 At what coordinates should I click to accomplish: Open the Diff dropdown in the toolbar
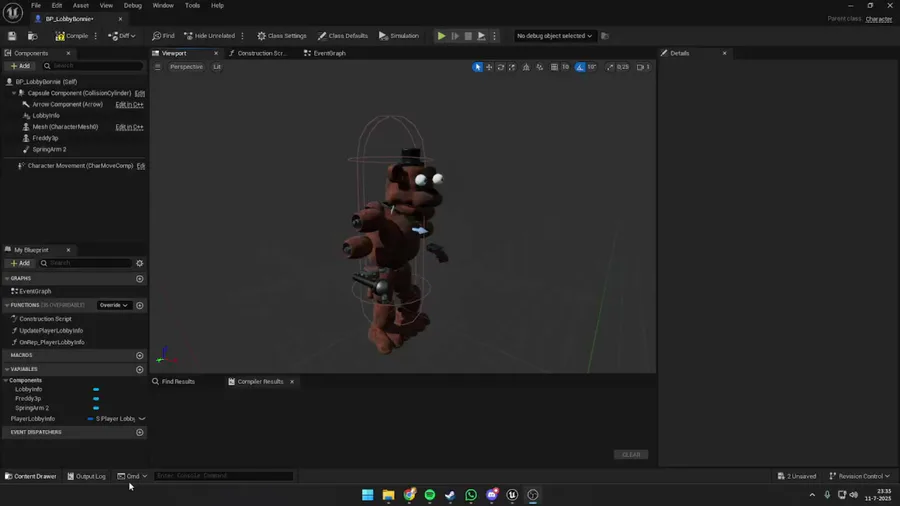point(122,36)
